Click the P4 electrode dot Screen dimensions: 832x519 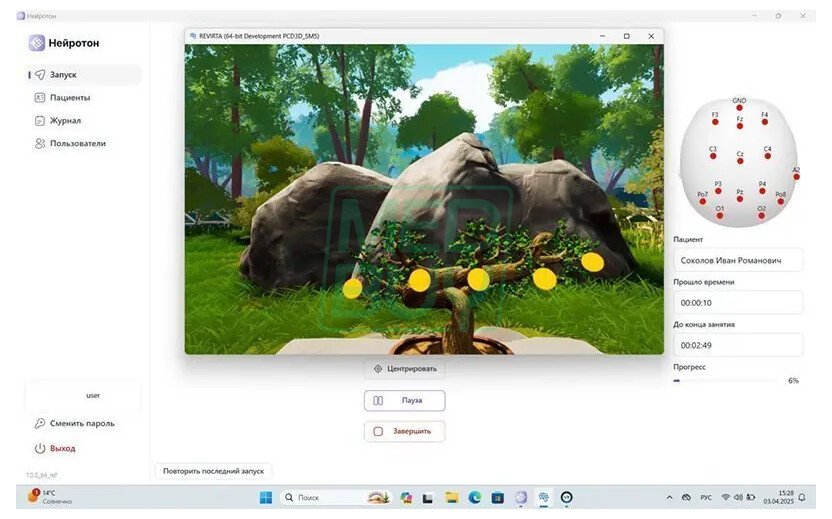point(762,191)
